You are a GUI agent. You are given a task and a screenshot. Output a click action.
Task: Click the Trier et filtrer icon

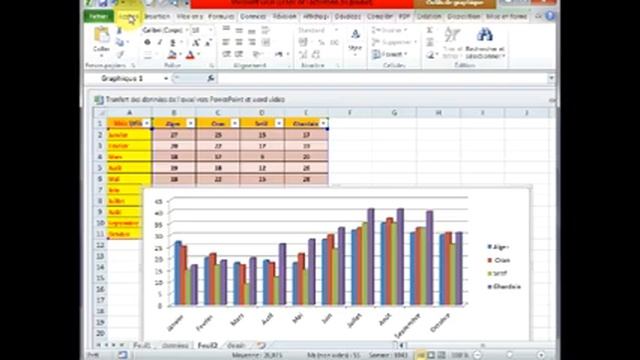452,35
